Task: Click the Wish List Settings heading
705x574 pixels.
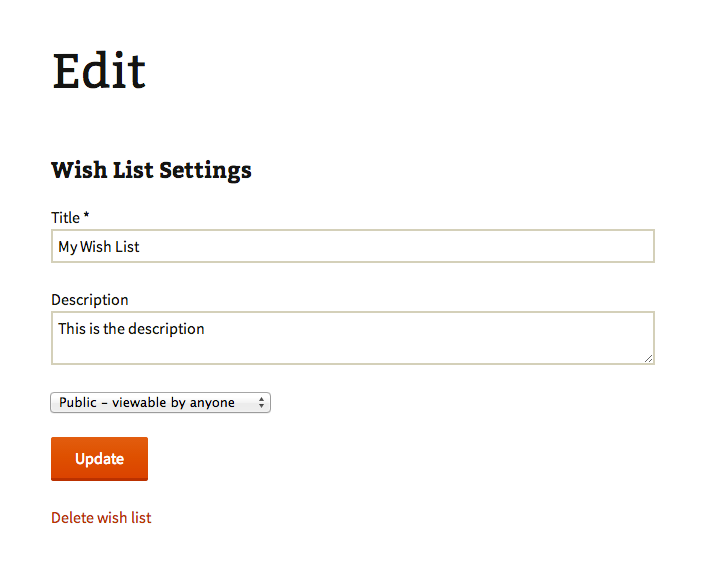Action: tap(151, 170)
